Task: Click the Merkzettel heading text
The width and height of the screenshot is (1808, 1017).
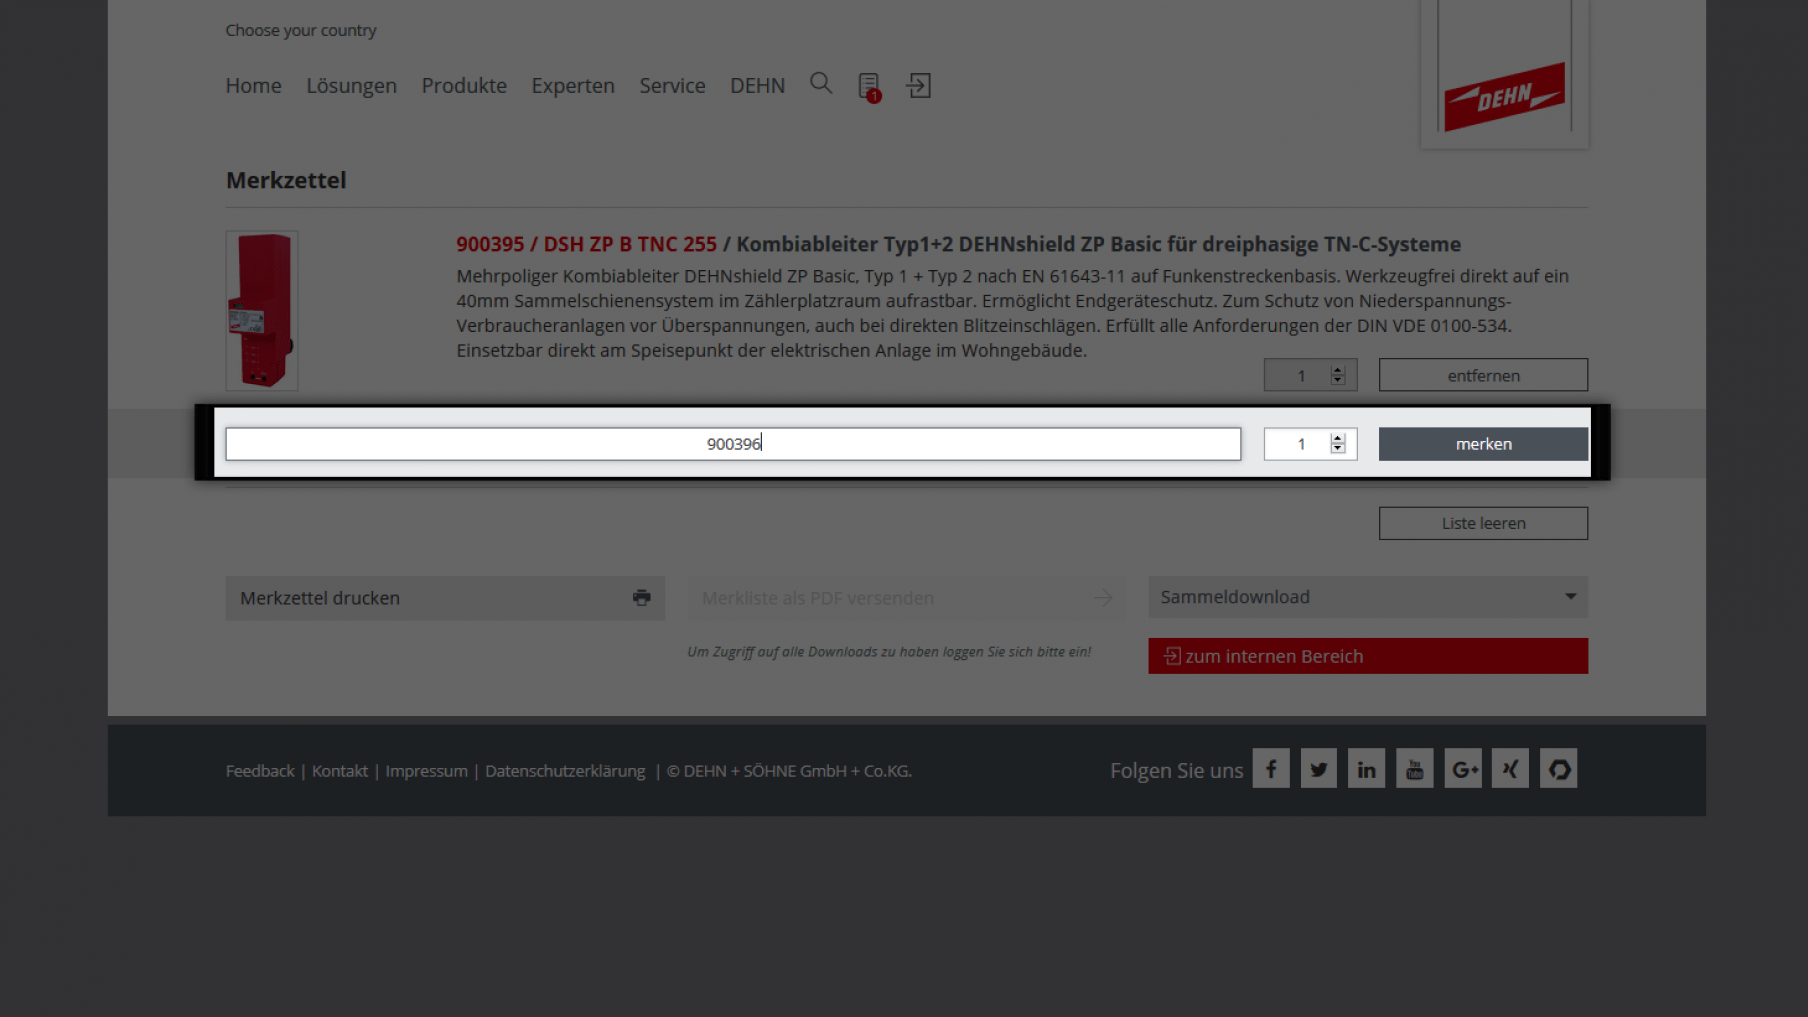Action: [x=286, y=180]
